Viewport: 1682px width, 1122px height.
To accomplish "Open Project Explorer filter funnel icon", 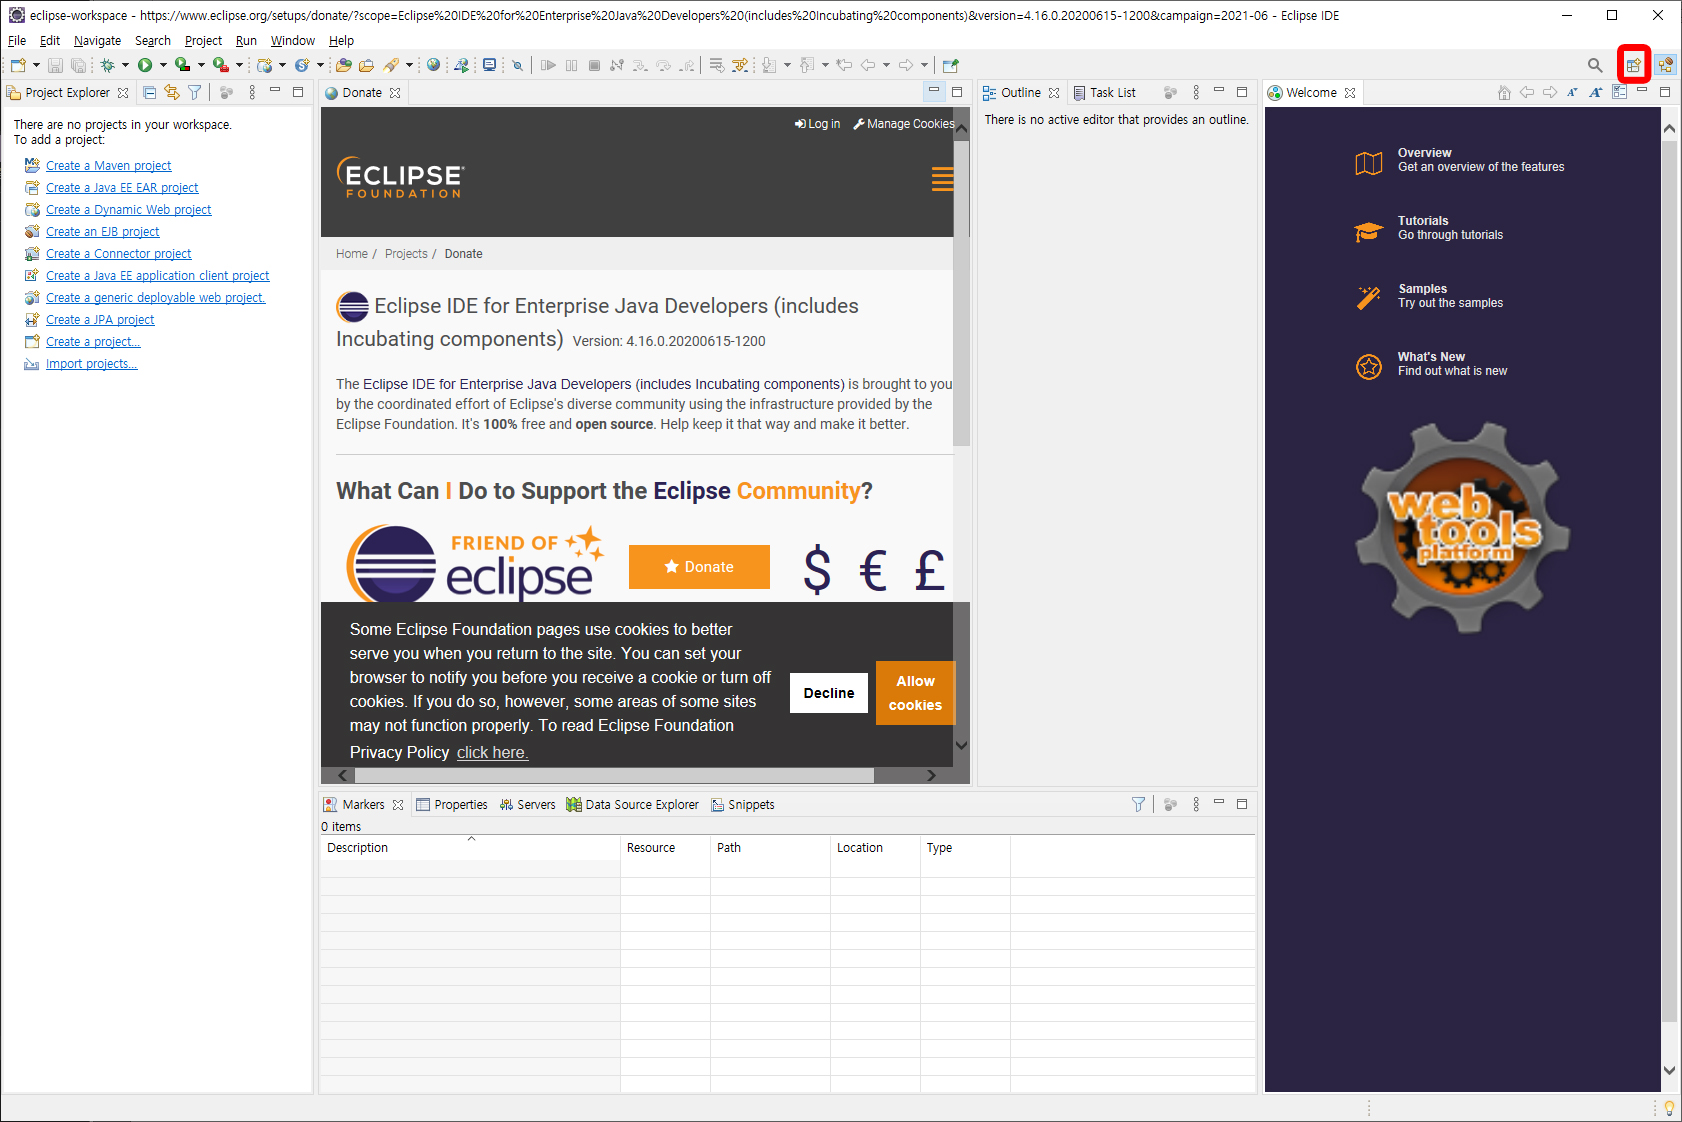I will pyautogui.click(x=195, y=92).
